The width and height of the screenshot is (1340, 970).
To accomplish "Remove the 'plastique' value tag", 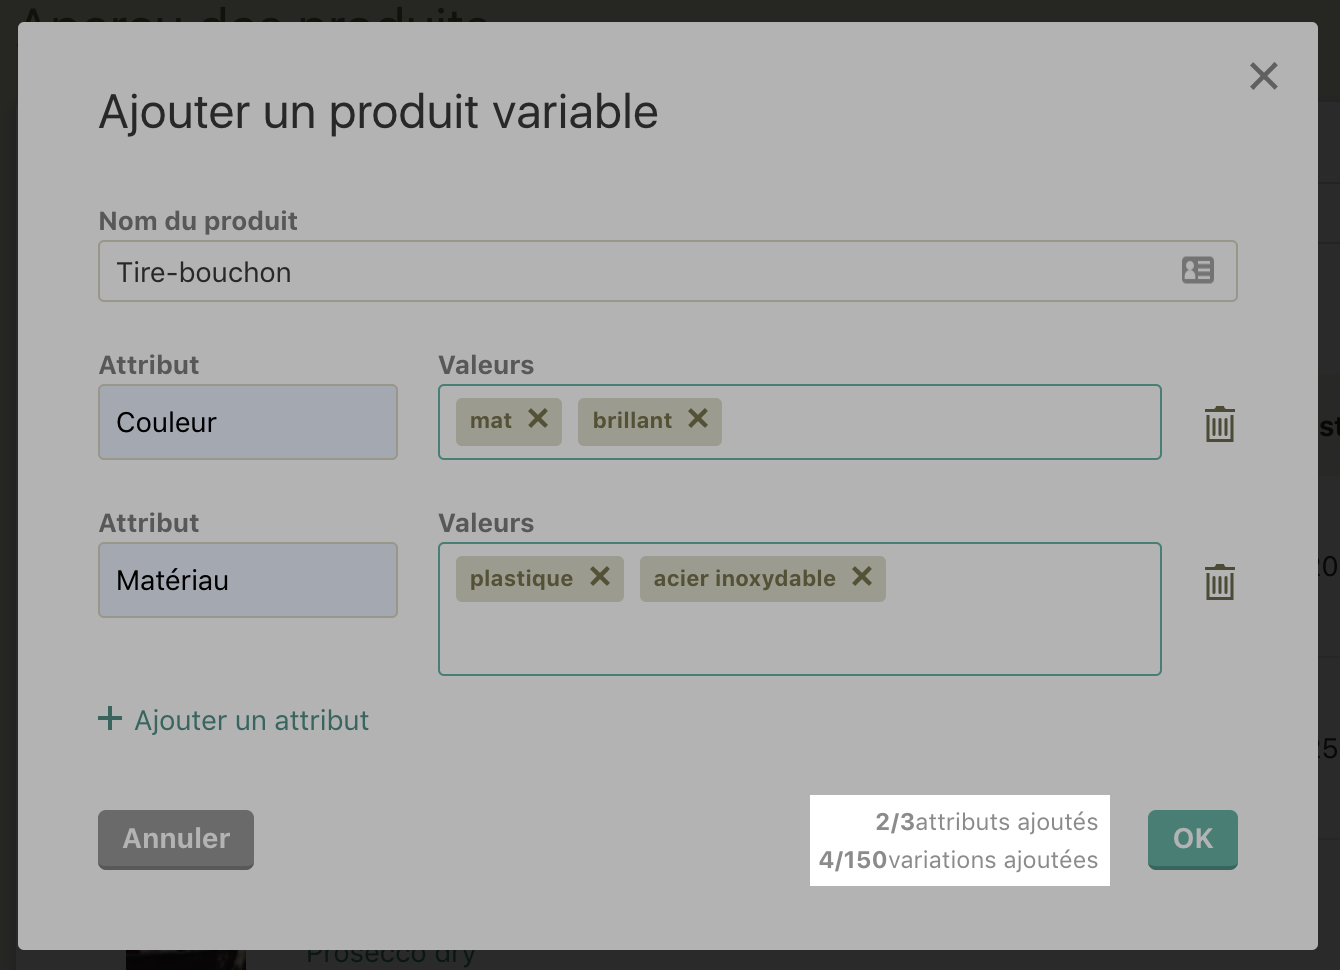I will coord(600,577).
